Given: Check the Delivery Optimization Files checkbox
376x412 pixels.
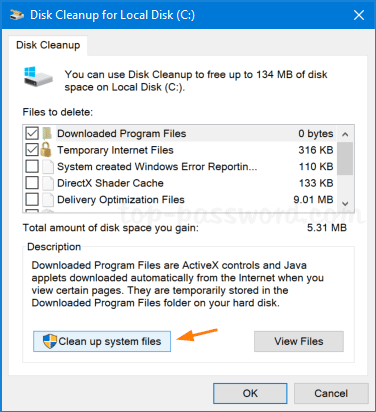Looking at the screenshot, I should click(x=32, y=199).
